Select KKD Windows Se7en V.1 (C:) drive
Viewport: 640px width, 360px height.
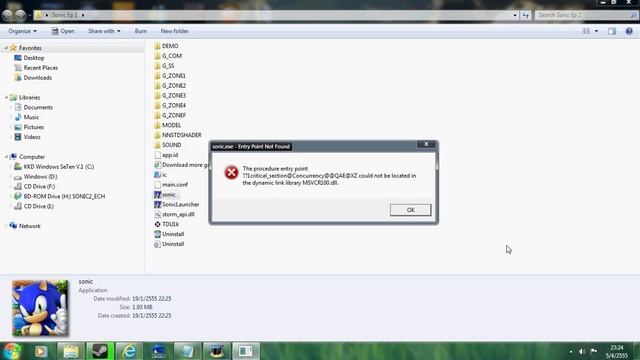pos(58,167)
